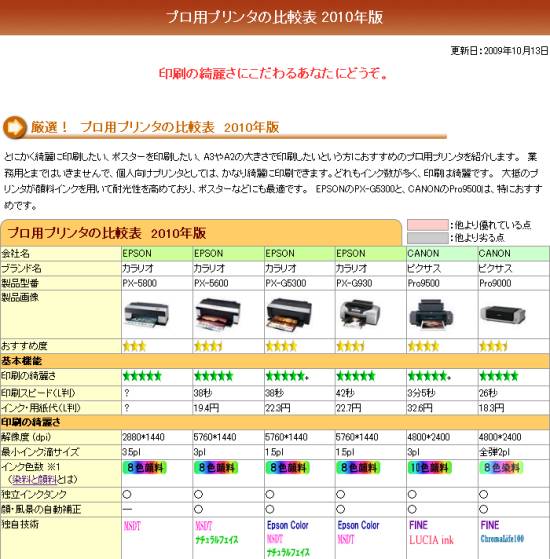Click the 顔・風景の自動補正 circle for PX-5600

(198, 509)
